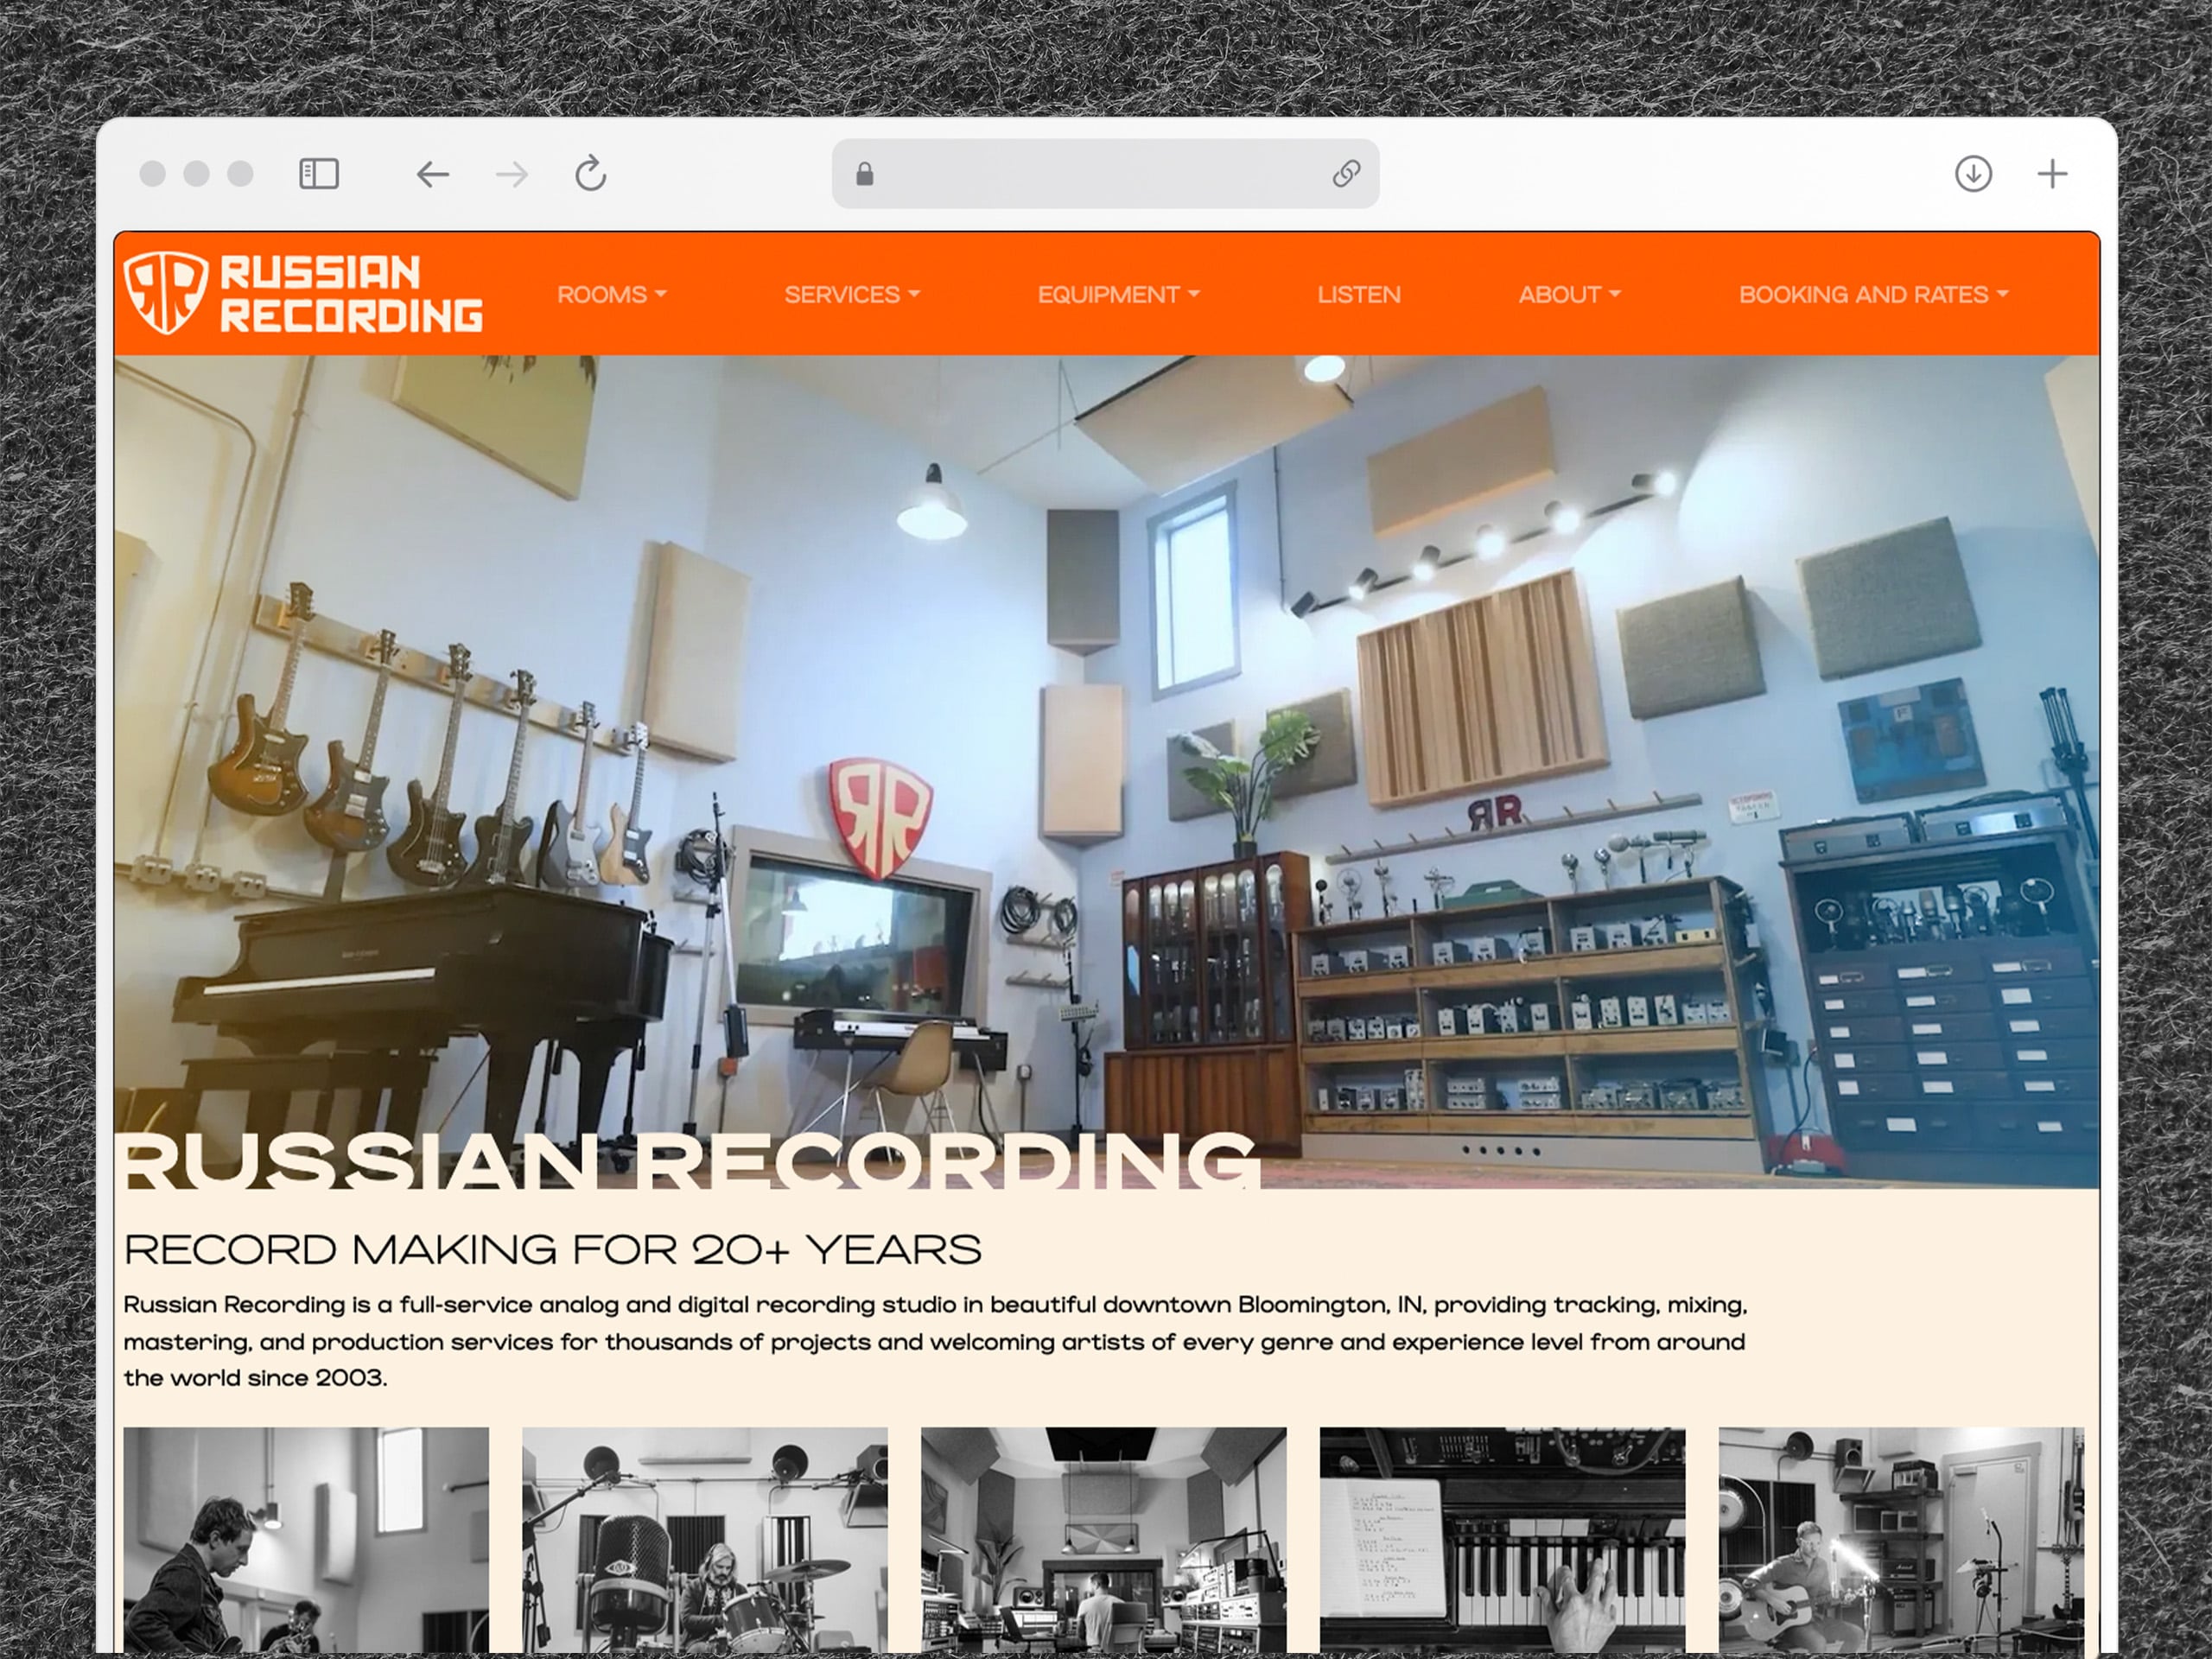Image resolution: width=2212 pixels, height=1659 pixels.
Task: Click the padlock security icon
Action: click(865, 174)
